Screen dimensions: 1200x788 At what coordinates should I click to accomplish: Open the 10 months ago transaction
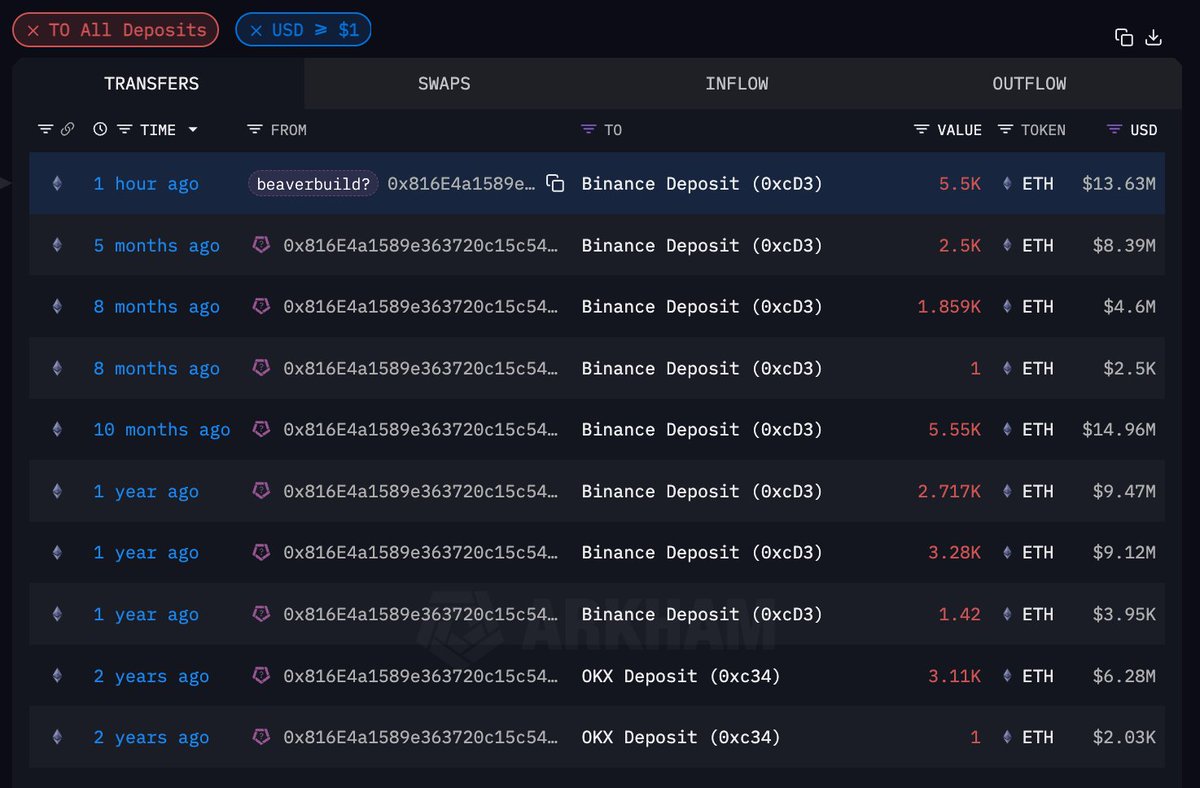(162, 430)
